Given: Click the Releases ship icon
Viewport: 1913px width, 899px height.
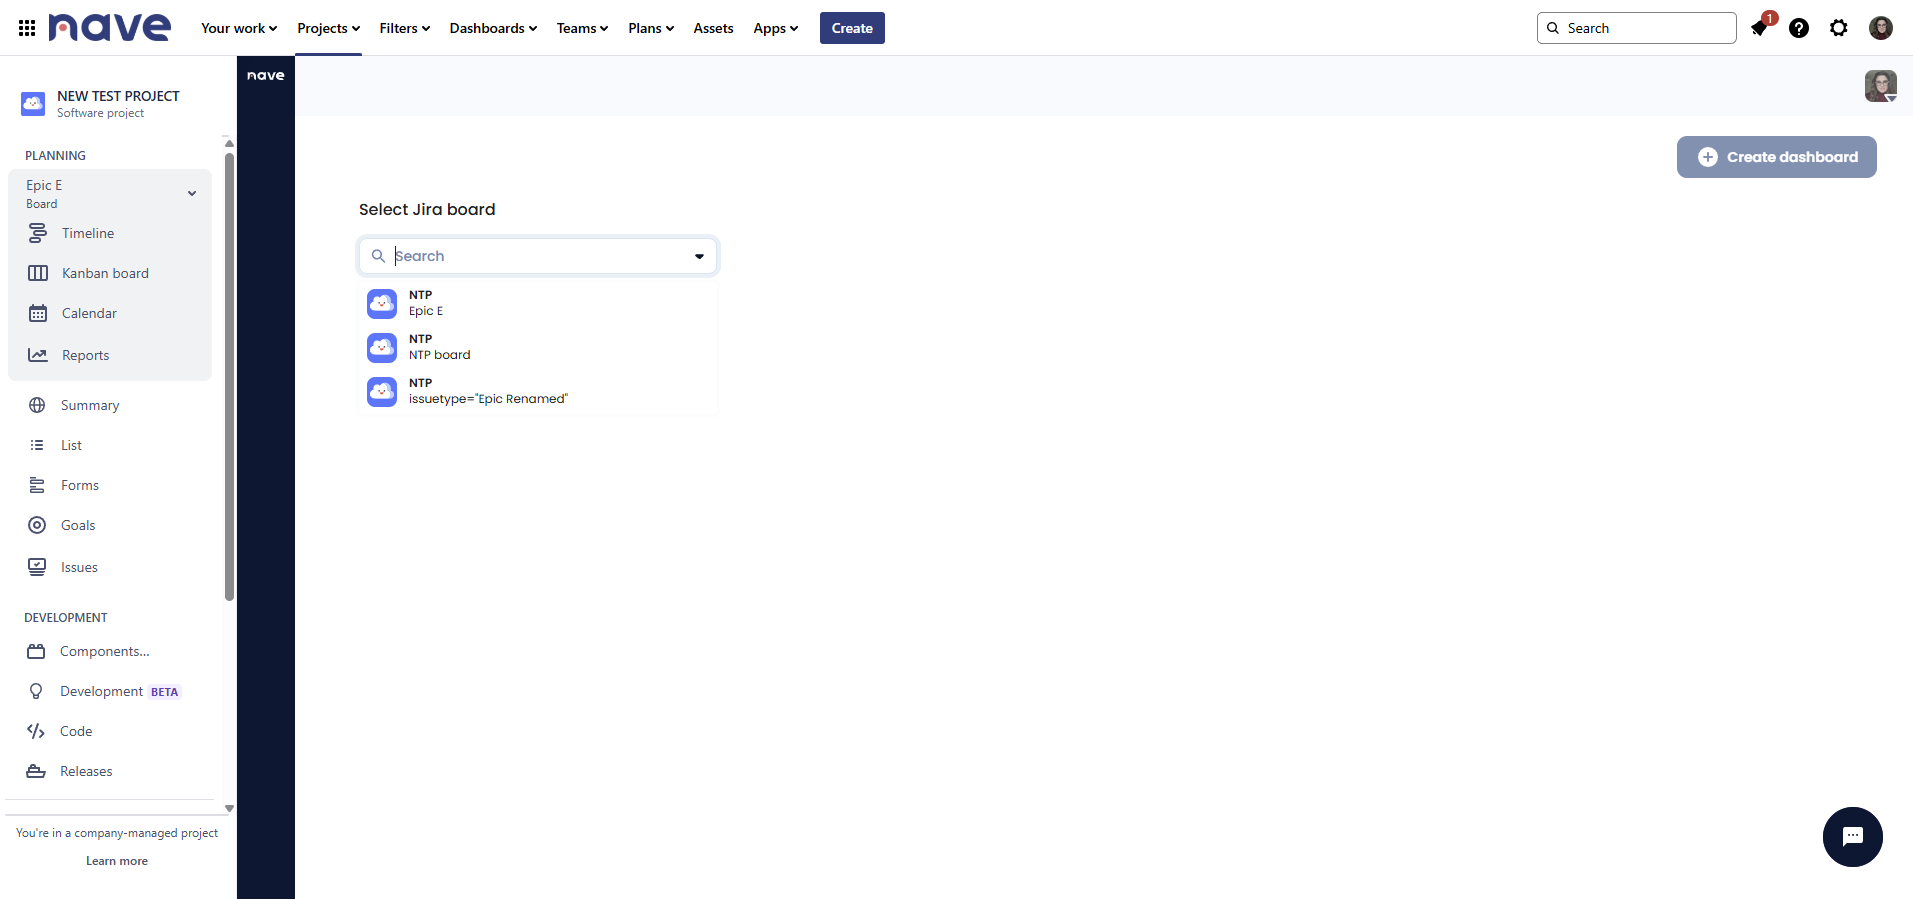Looking at the screenshot, I should [36, 771].
